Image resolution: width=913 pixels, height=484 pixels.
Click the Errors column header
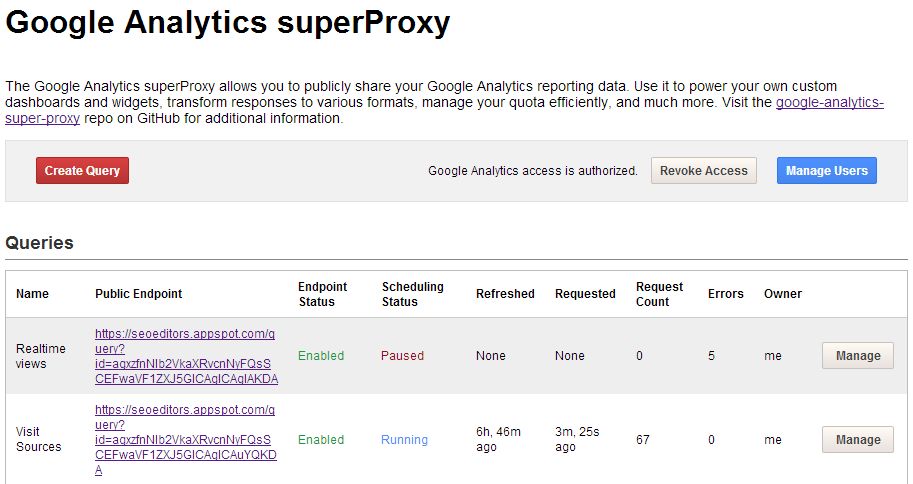725,294
